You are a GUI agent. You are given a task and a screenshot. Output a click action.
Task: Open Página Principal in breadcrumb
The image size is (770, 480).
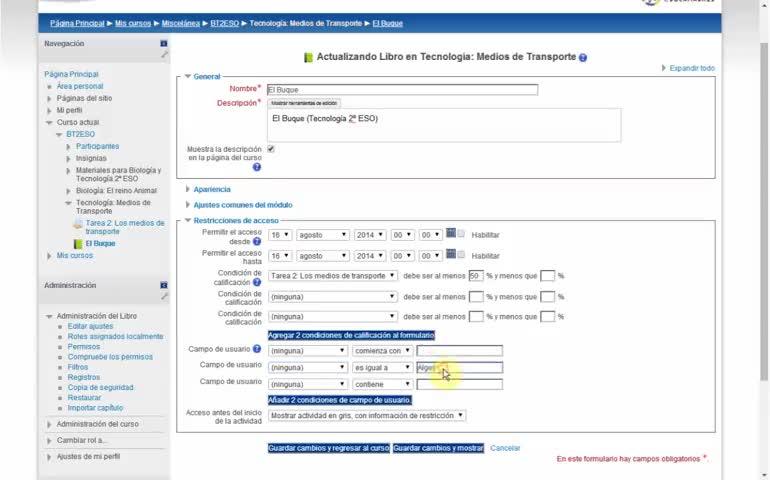pos(77,23)
